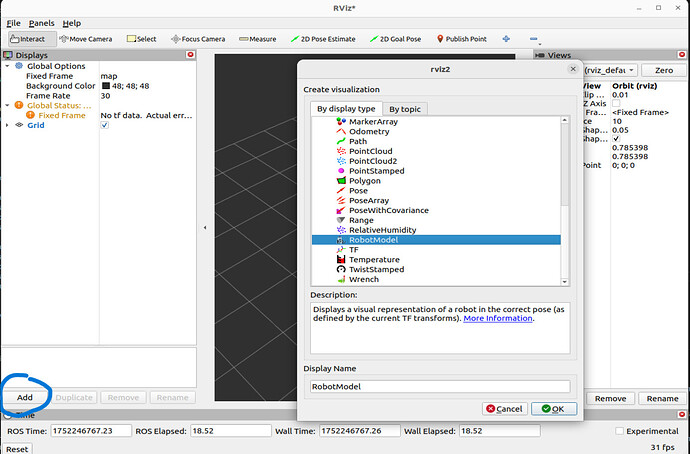Close the Views panel with red icon
This screenshot has width=690, height=454.
pyautogui.click(x=682, y=55)
